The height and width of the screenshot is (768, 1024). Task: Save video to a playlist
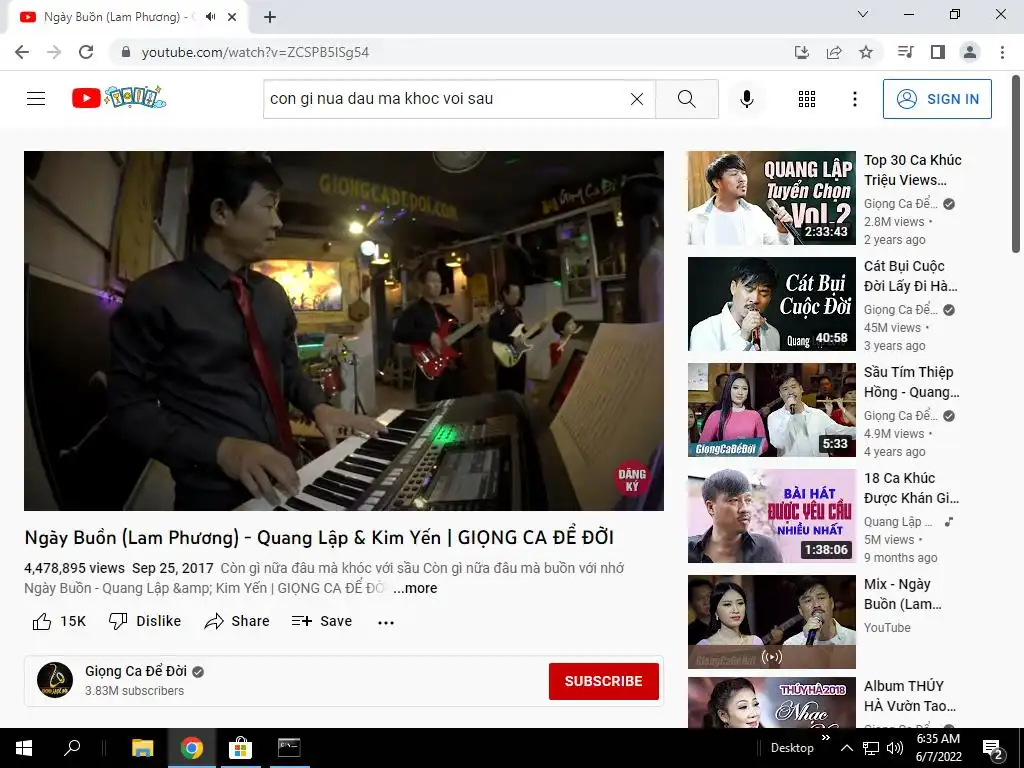pos(321,621)
